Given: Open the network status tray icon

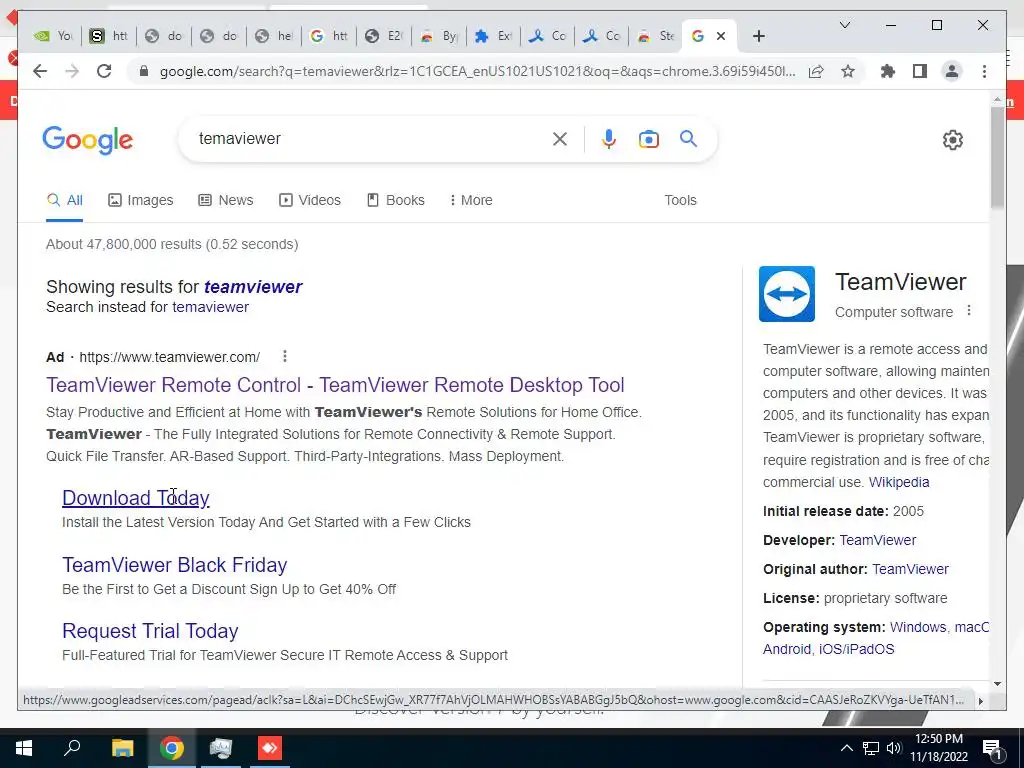Looking at the screenshot, I should click(871, 748).
